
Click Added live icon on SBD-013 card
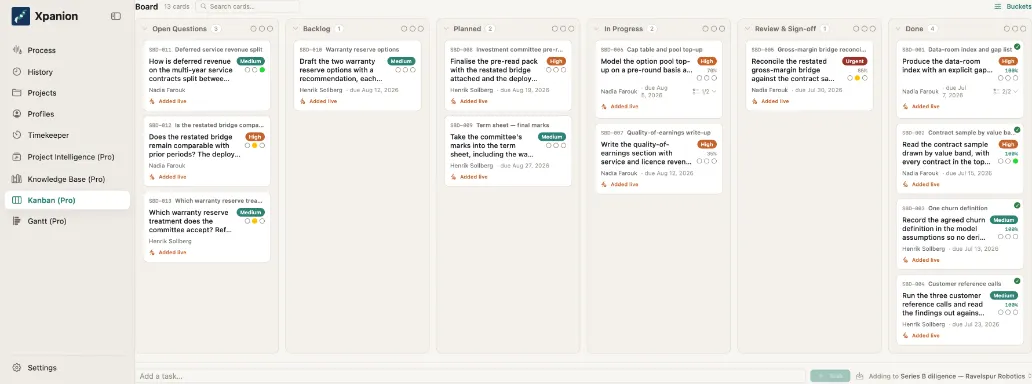click(x=151, y=252)
